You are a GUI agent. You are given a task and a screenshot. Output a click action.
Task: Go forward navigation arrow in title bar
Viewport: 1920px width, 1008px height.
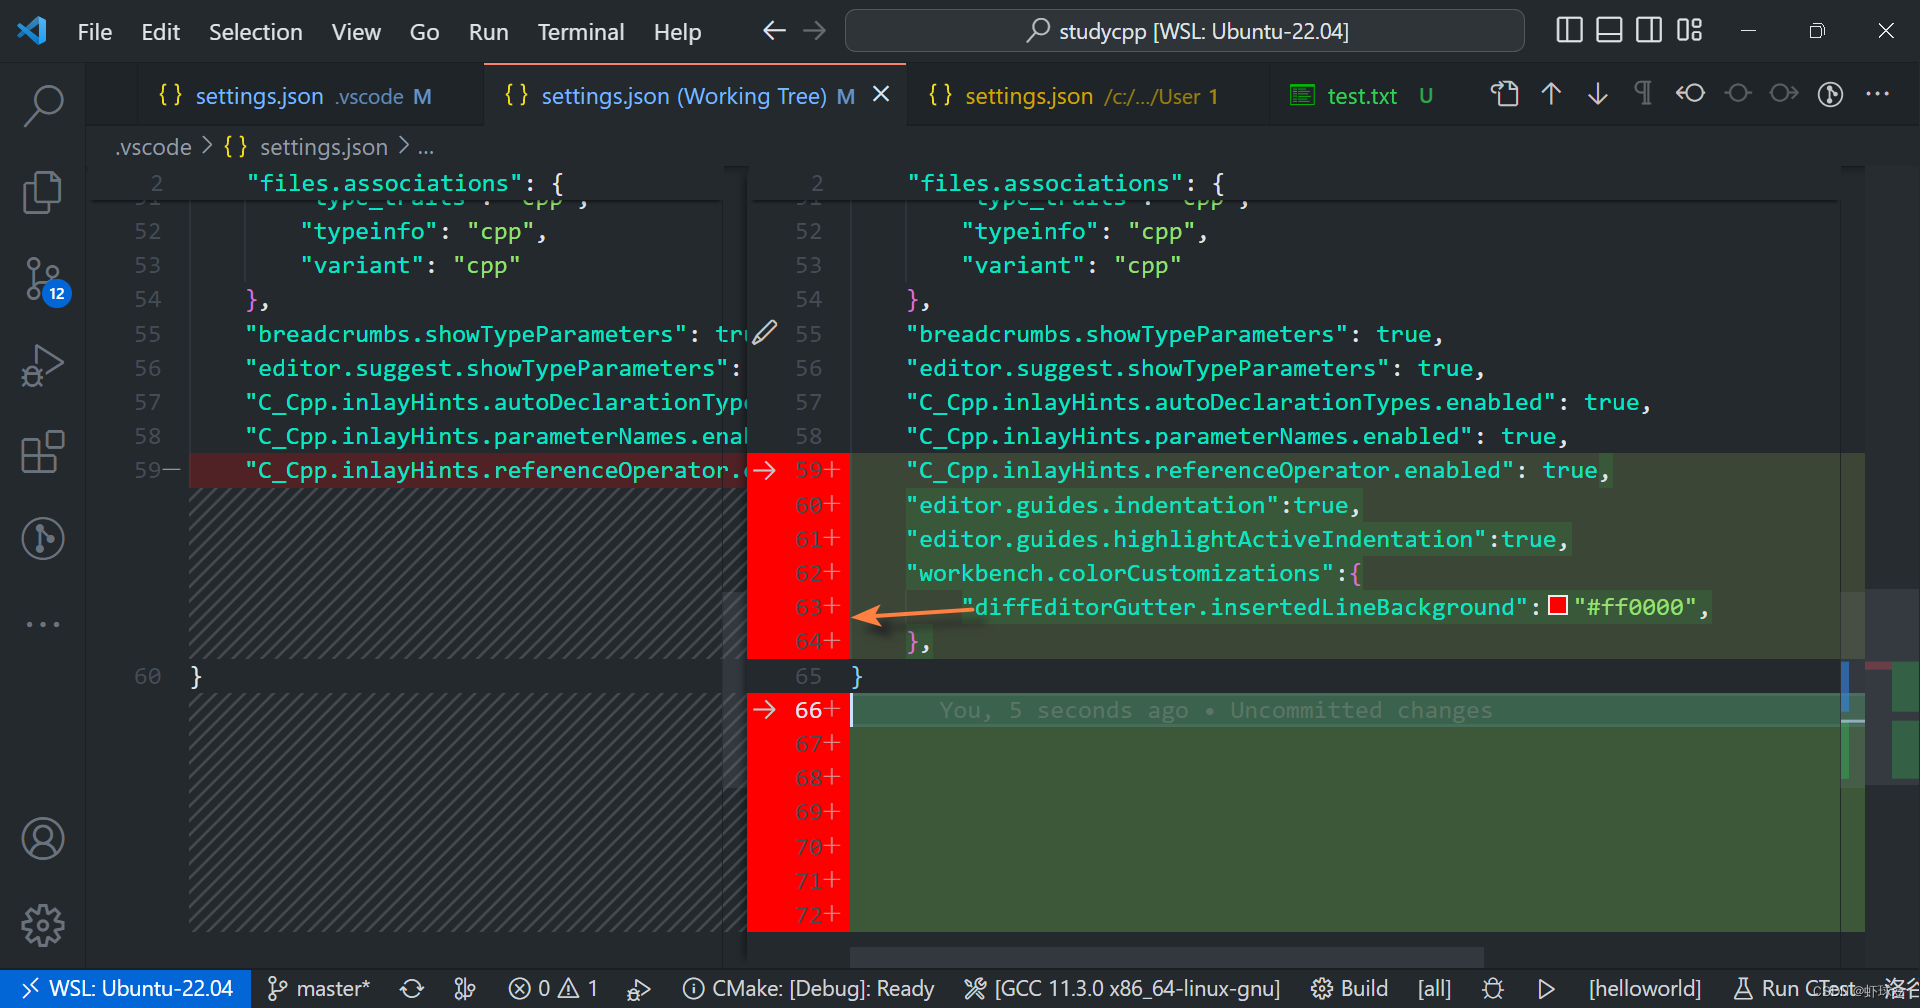click(x=815, y=31)
